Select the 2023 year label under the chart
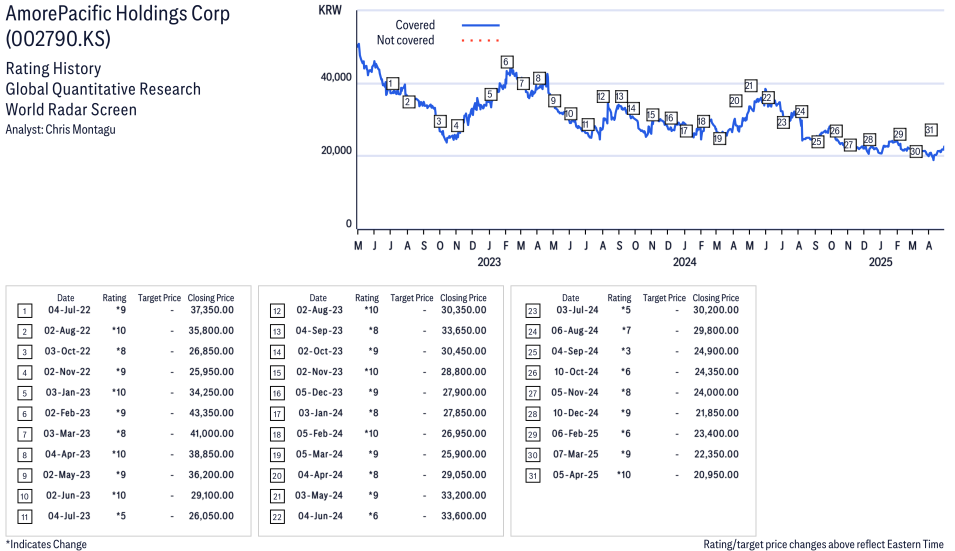Viewport: 955px width, 551px height. (x=489, y=262)
